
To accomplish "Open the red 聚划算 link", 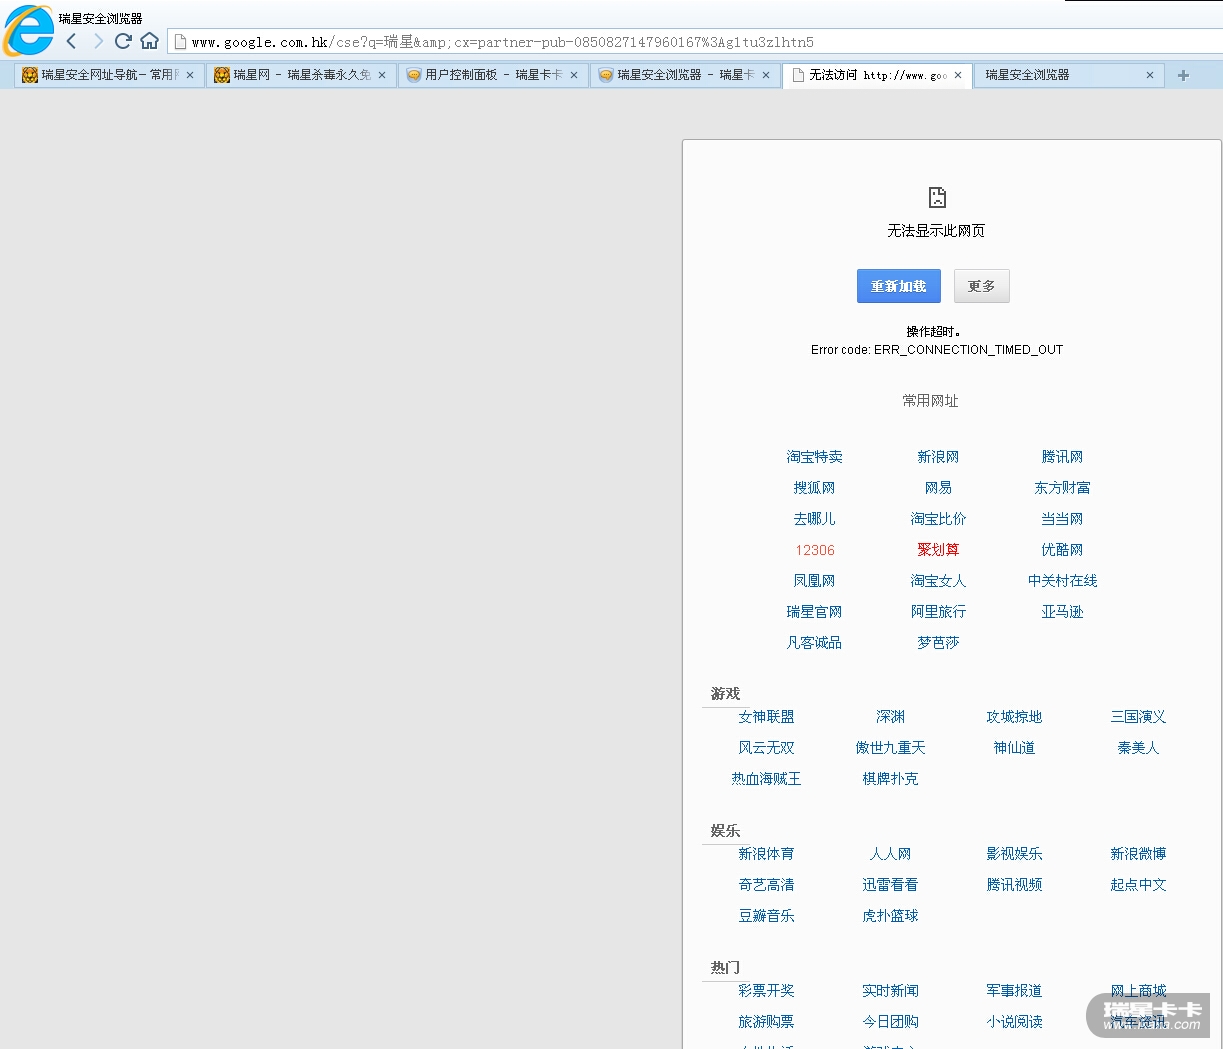I will tap(938, 550).
